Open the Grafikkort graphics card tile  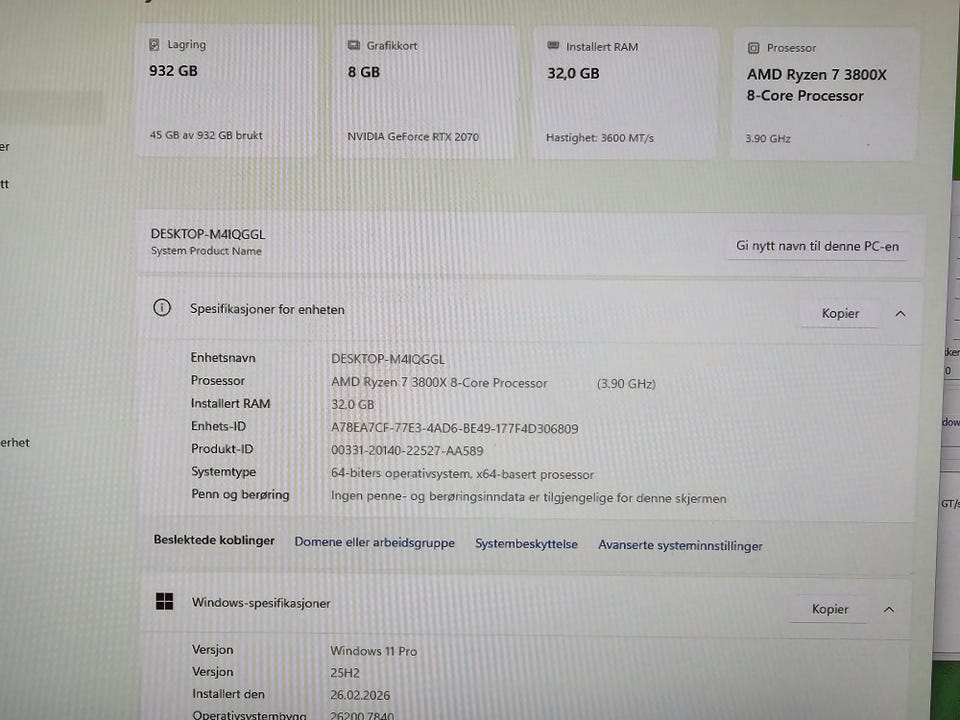click(x=426, y=92)
